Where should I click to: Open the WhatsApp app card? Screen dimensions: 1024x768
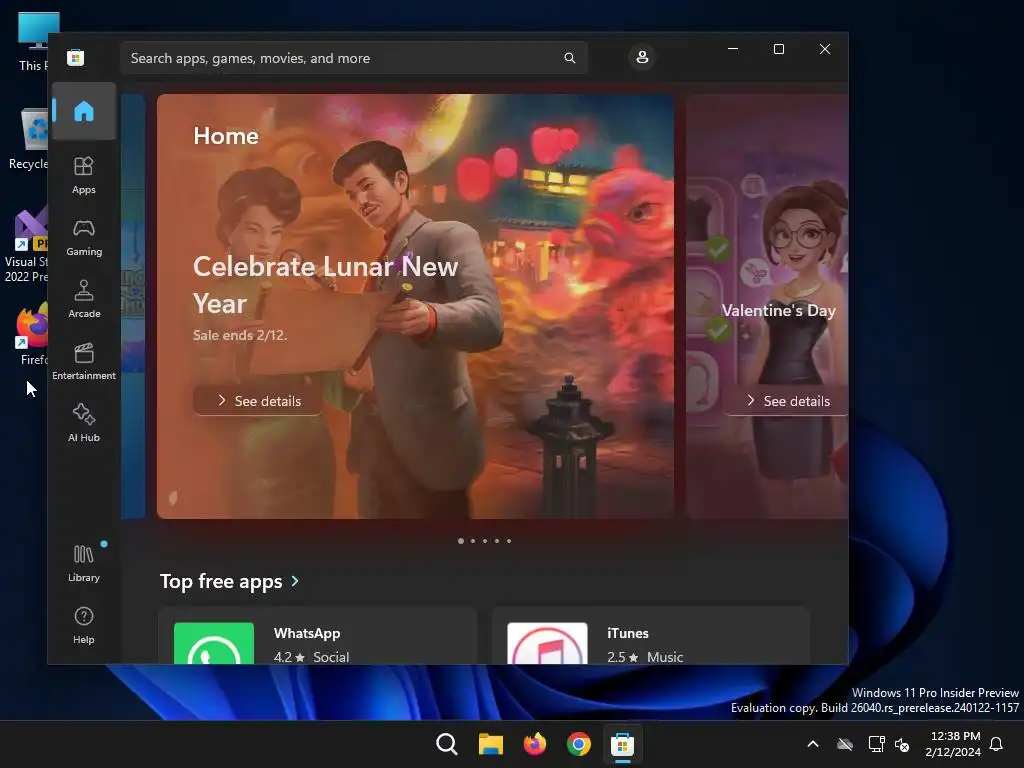317,636
